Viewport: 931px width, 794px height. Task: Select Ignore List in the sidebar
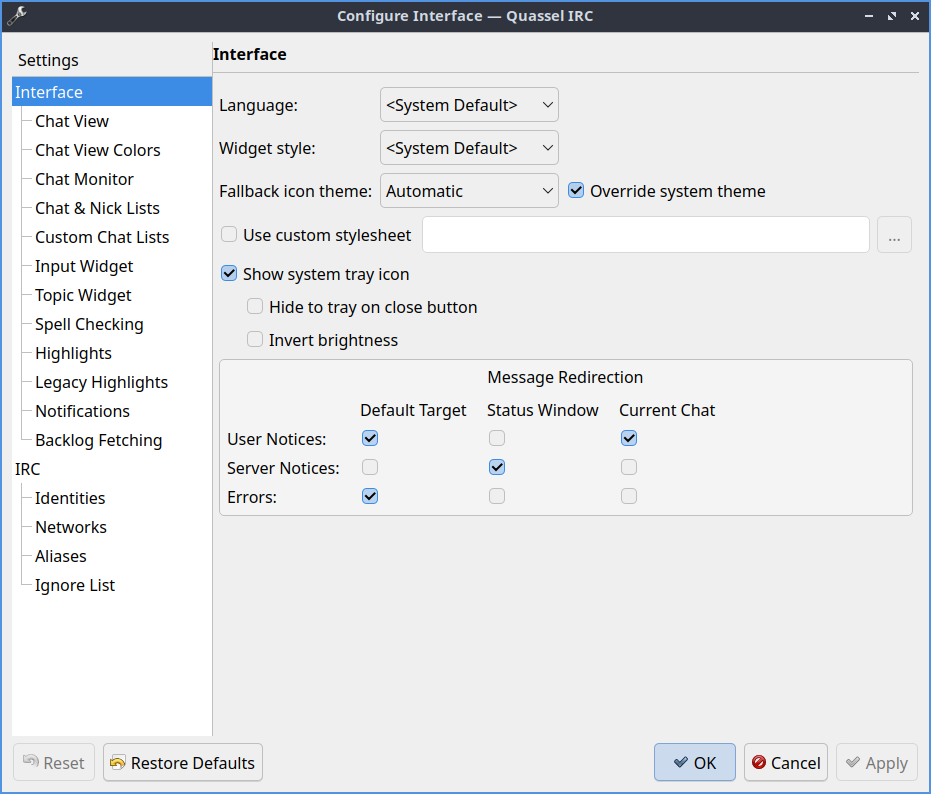75,585
